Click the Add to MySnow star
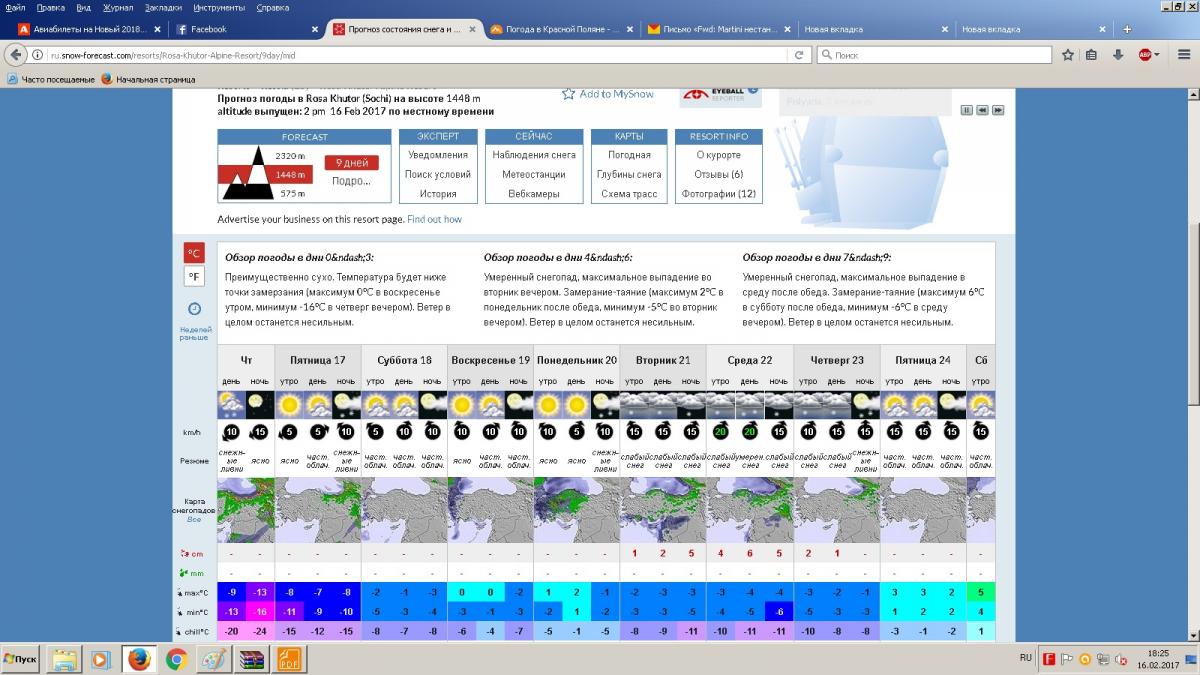Viewport: 1200px width, 675px height. [568, 94]
